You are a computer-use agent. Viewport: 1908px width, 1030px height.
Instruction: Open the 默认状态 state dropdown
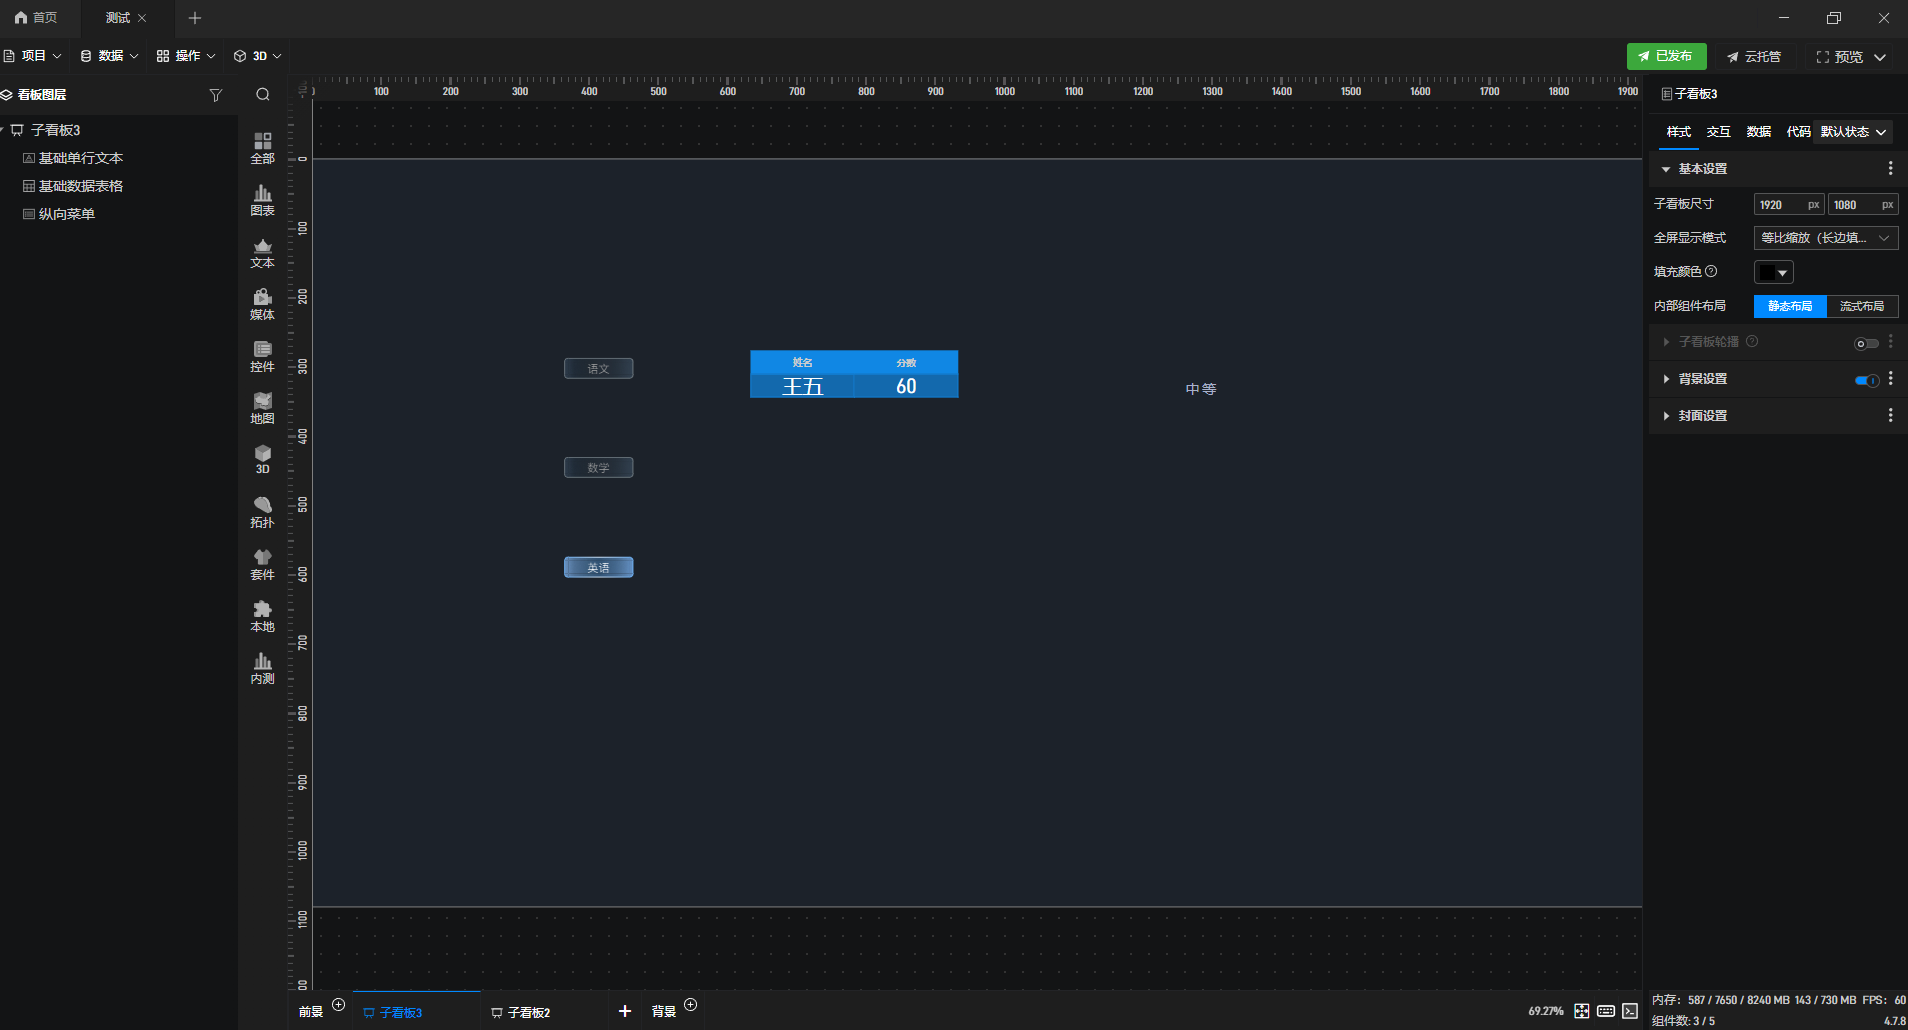pyautogui.click(x=1853, y=132)
